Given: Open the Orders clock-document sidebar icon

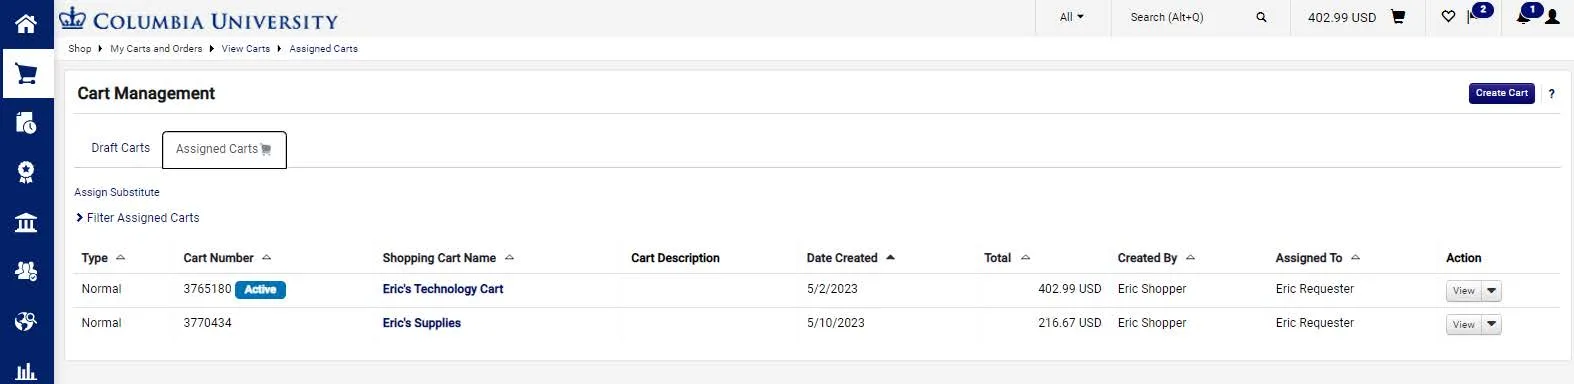Looking at the screenshot, I should pos(26,123).
